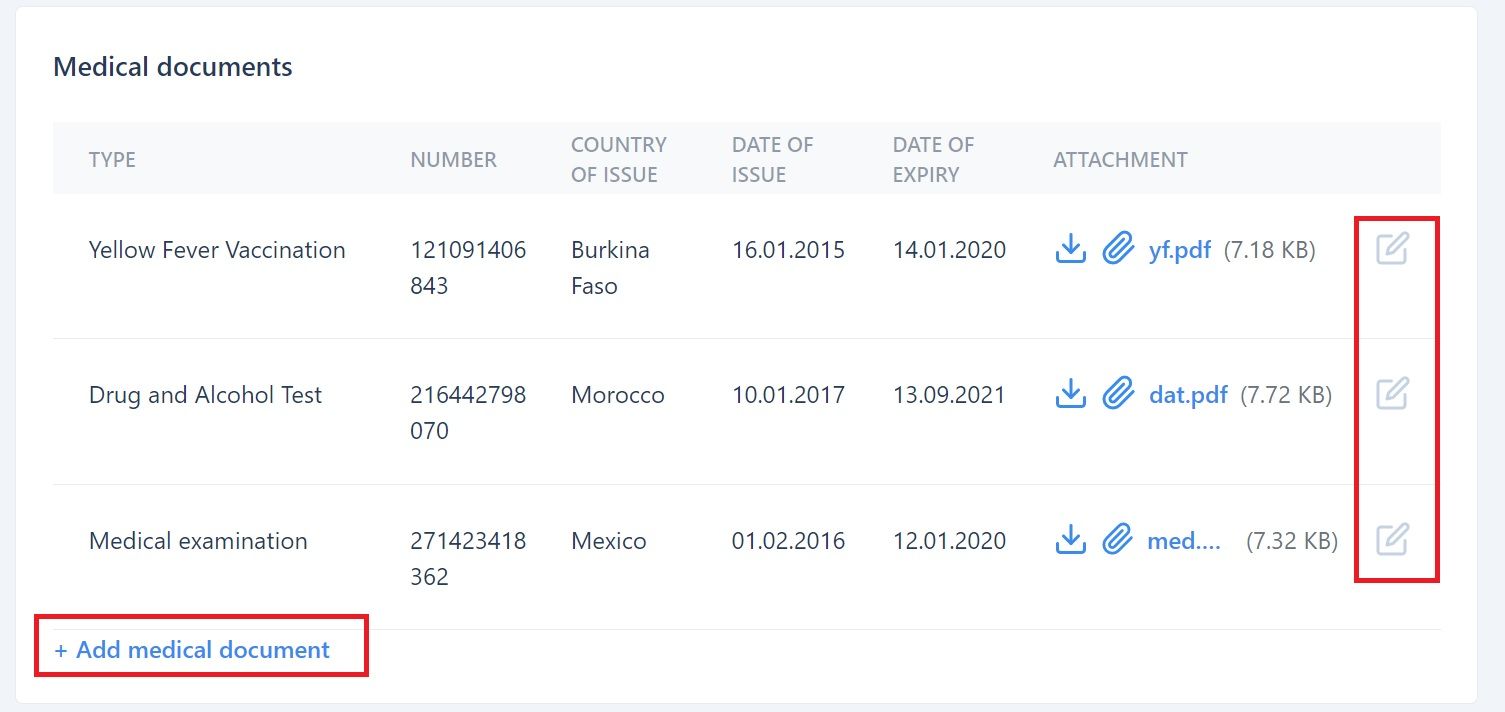
Task: Click paperclip icon next to yf.pdf
Action: click(1117, 249)
